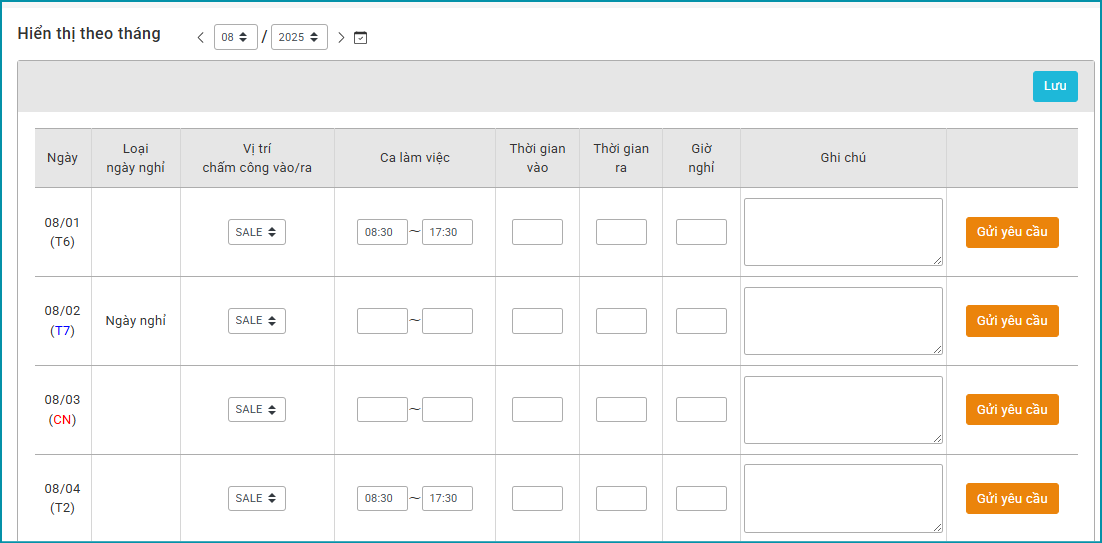Go to next month arrow

coord(341,38)
